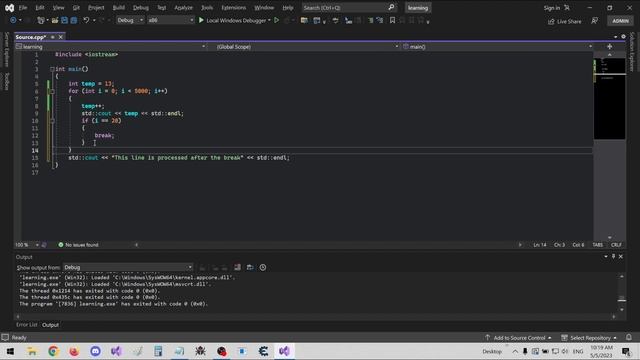Image resolution: width=640 pixels, height=360 pixels.
Task: Open Firefox from the taskbar
Action: [x=74, y=351]
